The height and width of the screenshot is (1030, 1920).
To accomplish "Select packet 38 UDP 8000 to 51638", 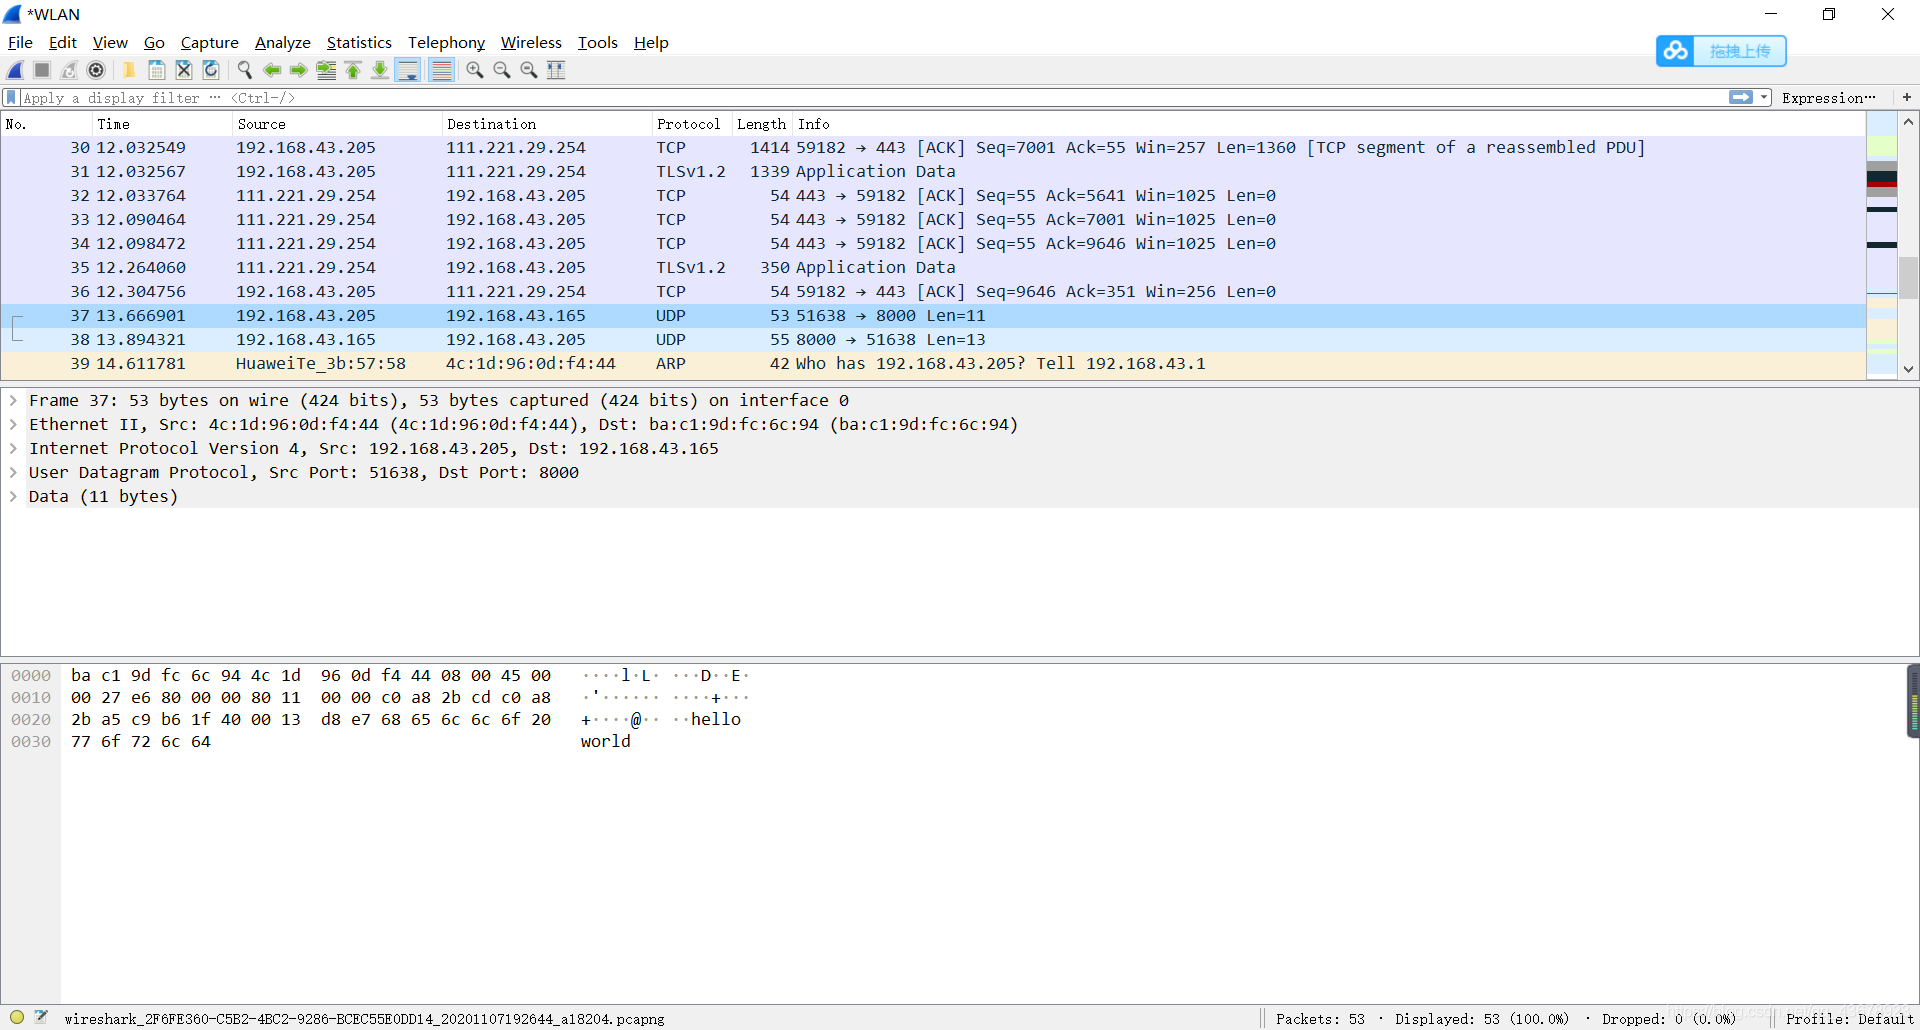I will pos(933,340).
